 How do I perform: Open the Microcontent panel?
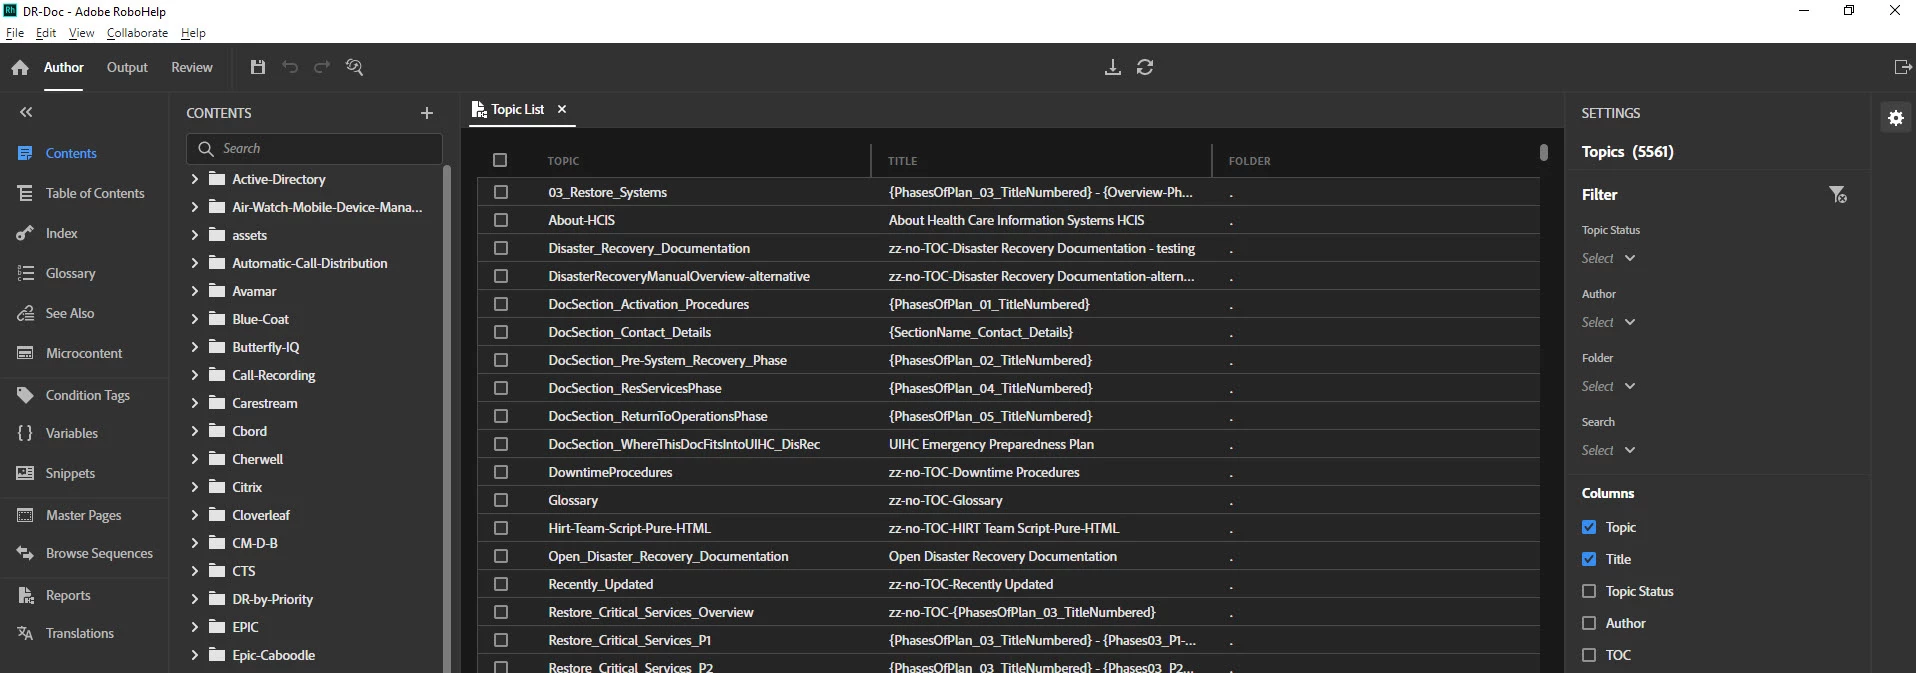(x=84, y=353)
